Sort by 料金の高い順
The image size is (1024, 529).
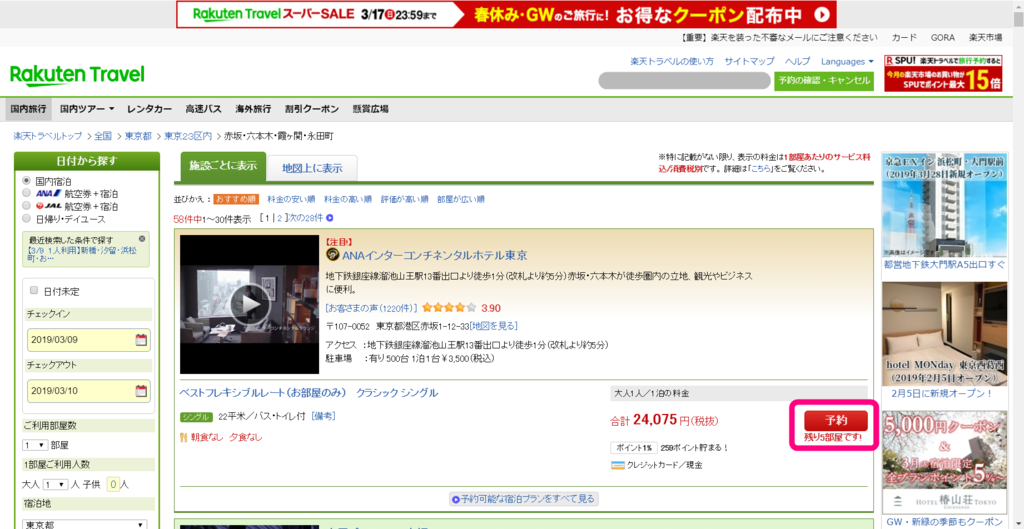coord(348,199)
